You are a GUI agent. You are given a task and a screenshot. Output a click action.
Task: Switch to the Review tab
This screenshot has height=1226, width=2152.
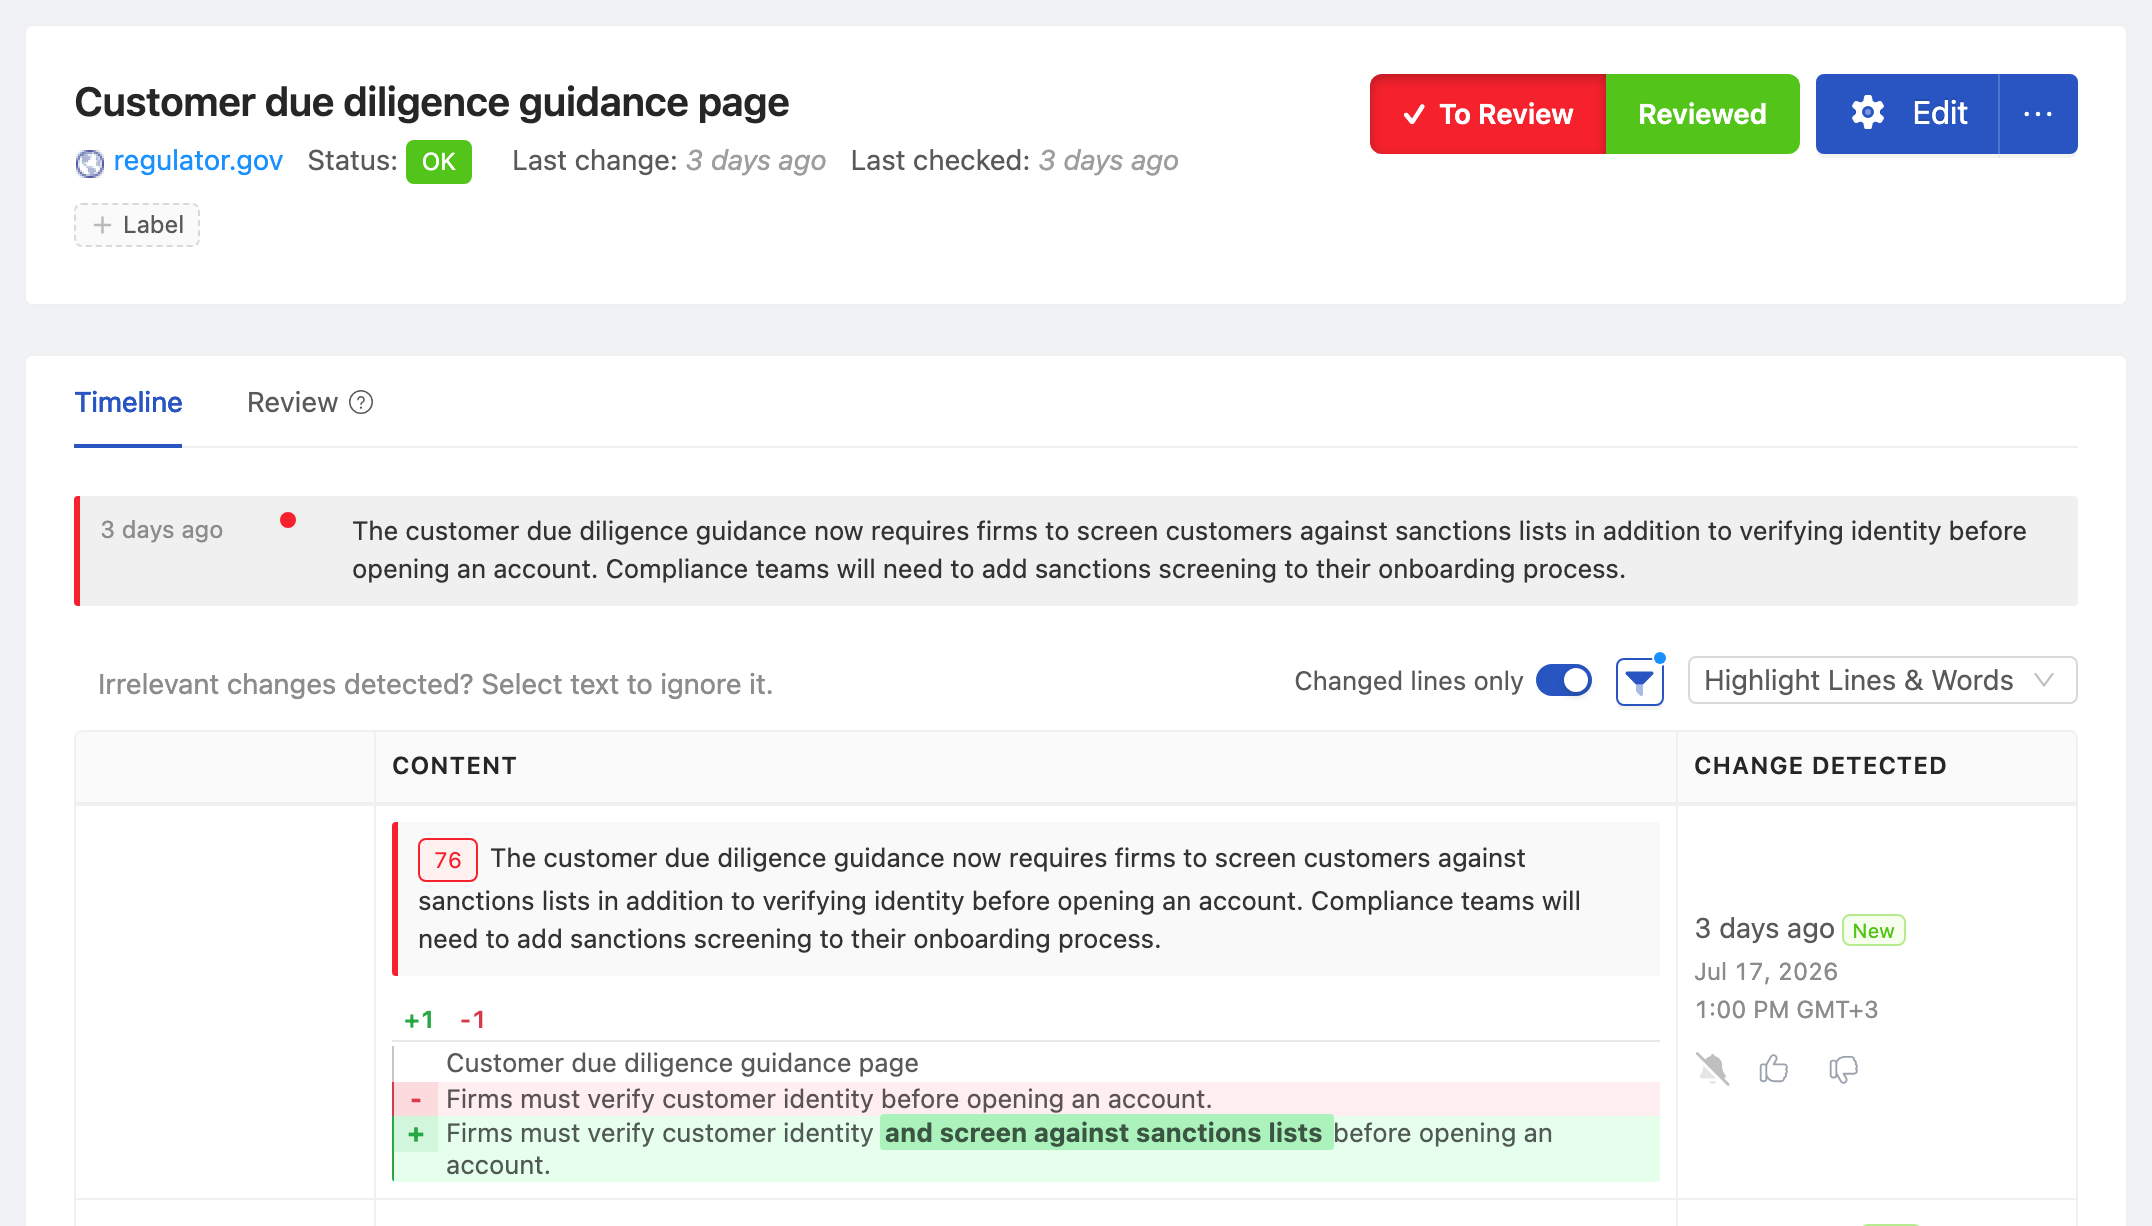(292, 402)
